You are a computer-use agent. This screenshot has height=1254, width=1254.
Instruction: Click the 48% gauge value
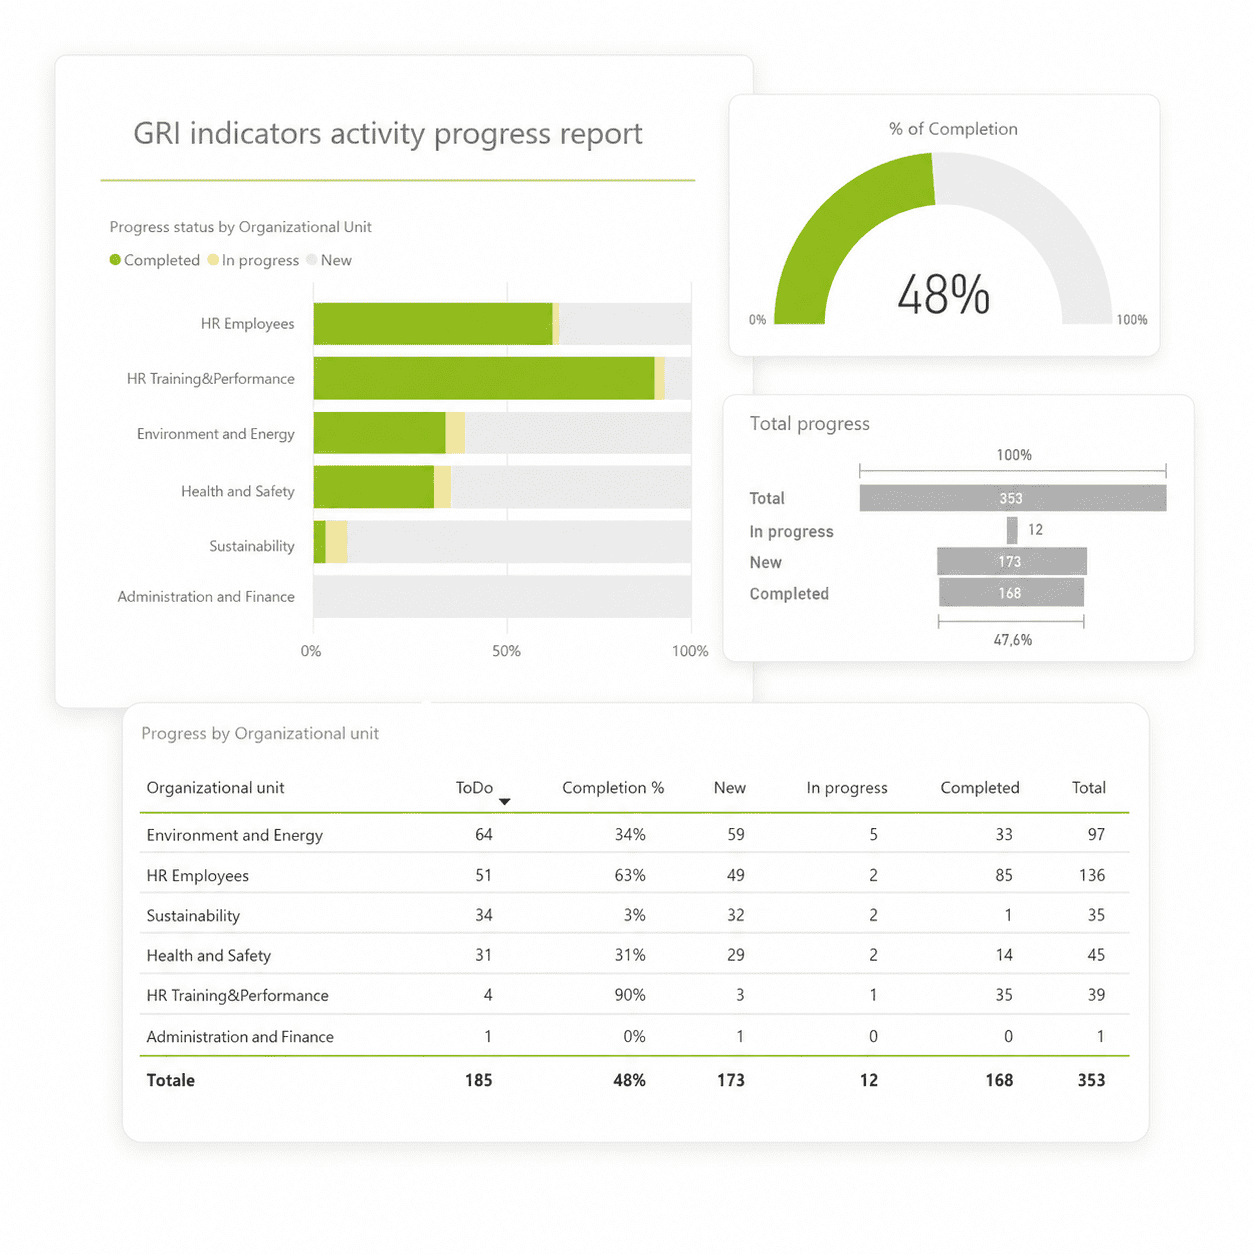click(x=944, y=296)
